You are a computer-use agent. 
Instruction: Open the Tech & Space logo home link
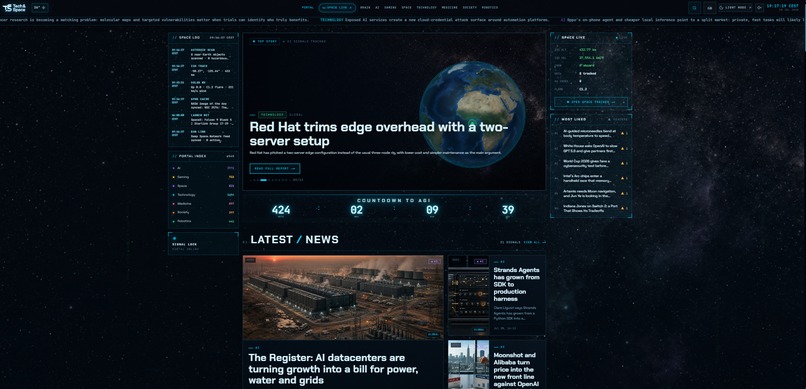click(x=14, y=8)
